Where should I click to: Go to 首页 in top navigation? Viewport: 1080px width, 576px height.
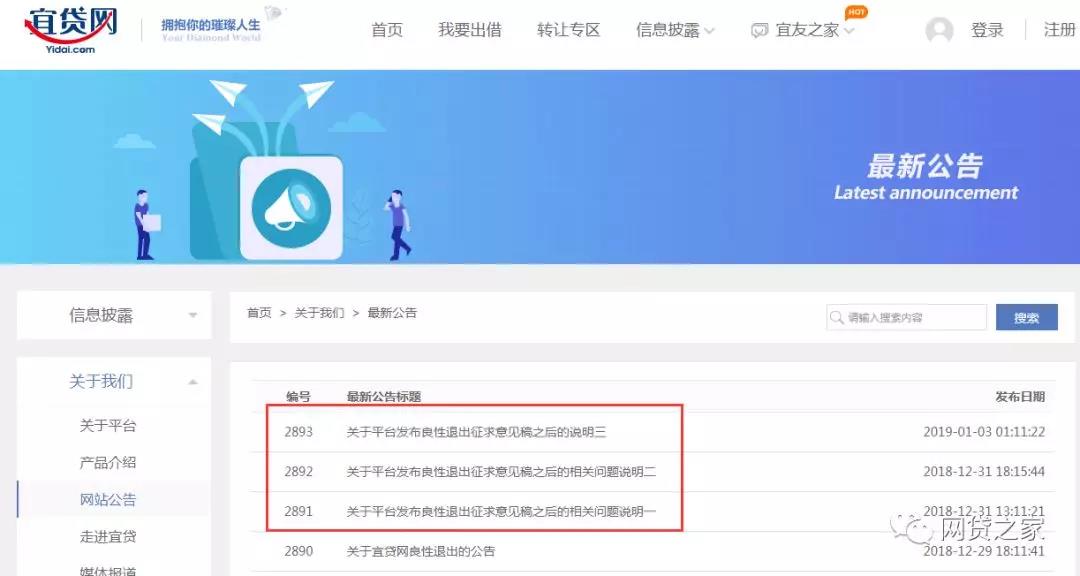387,30
